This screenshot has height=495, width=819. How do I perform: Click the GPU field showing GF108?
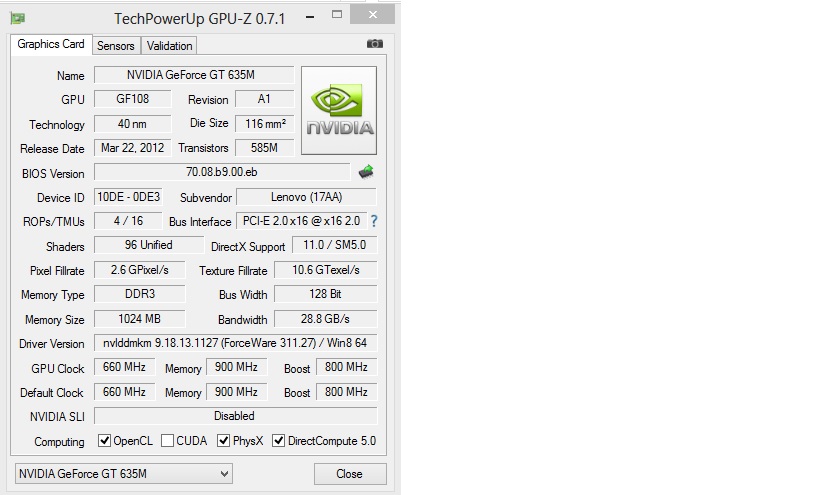[133, 99]
